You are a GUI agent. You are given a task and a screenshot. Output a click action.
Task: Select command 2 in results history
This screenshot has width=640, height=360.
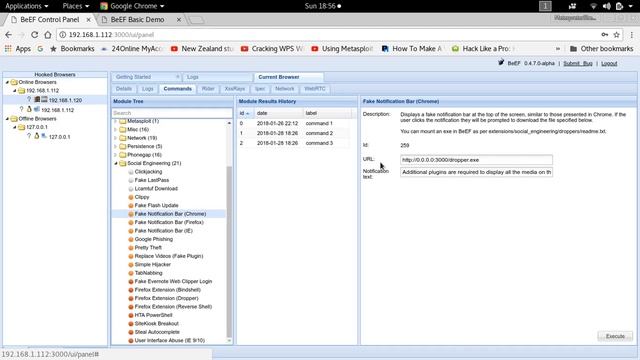tap(293, 133)
